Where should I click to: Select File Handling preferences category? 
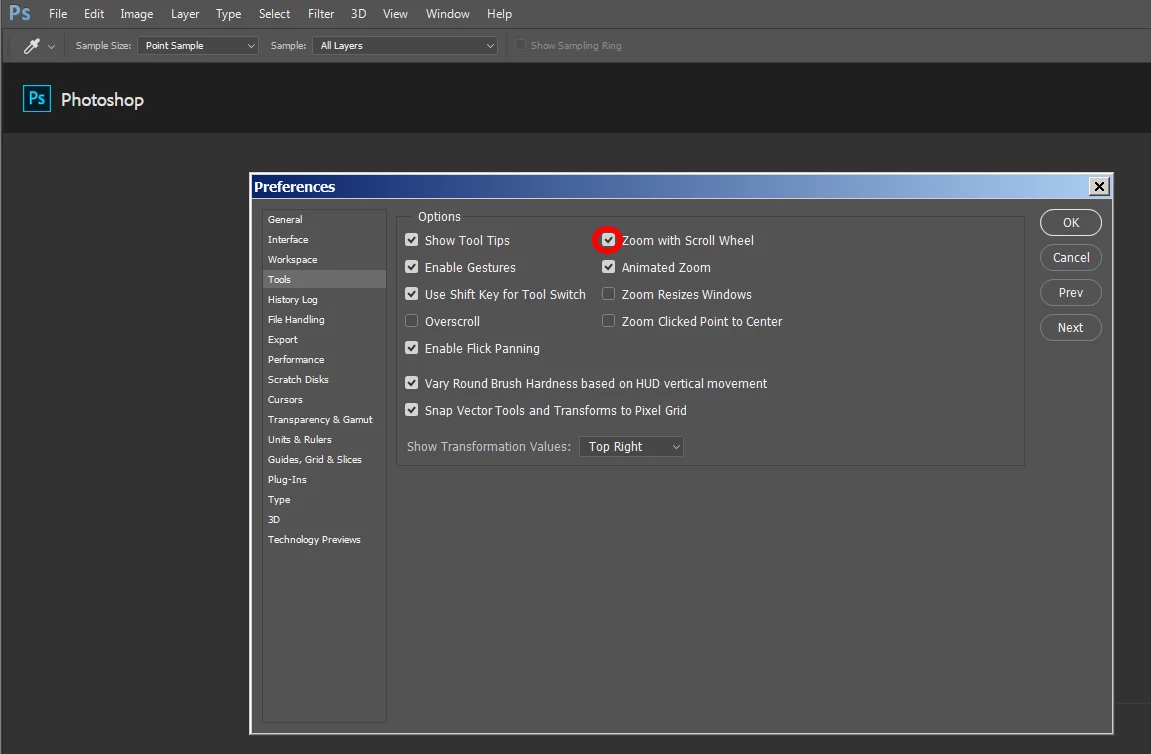tap(324, 319)
